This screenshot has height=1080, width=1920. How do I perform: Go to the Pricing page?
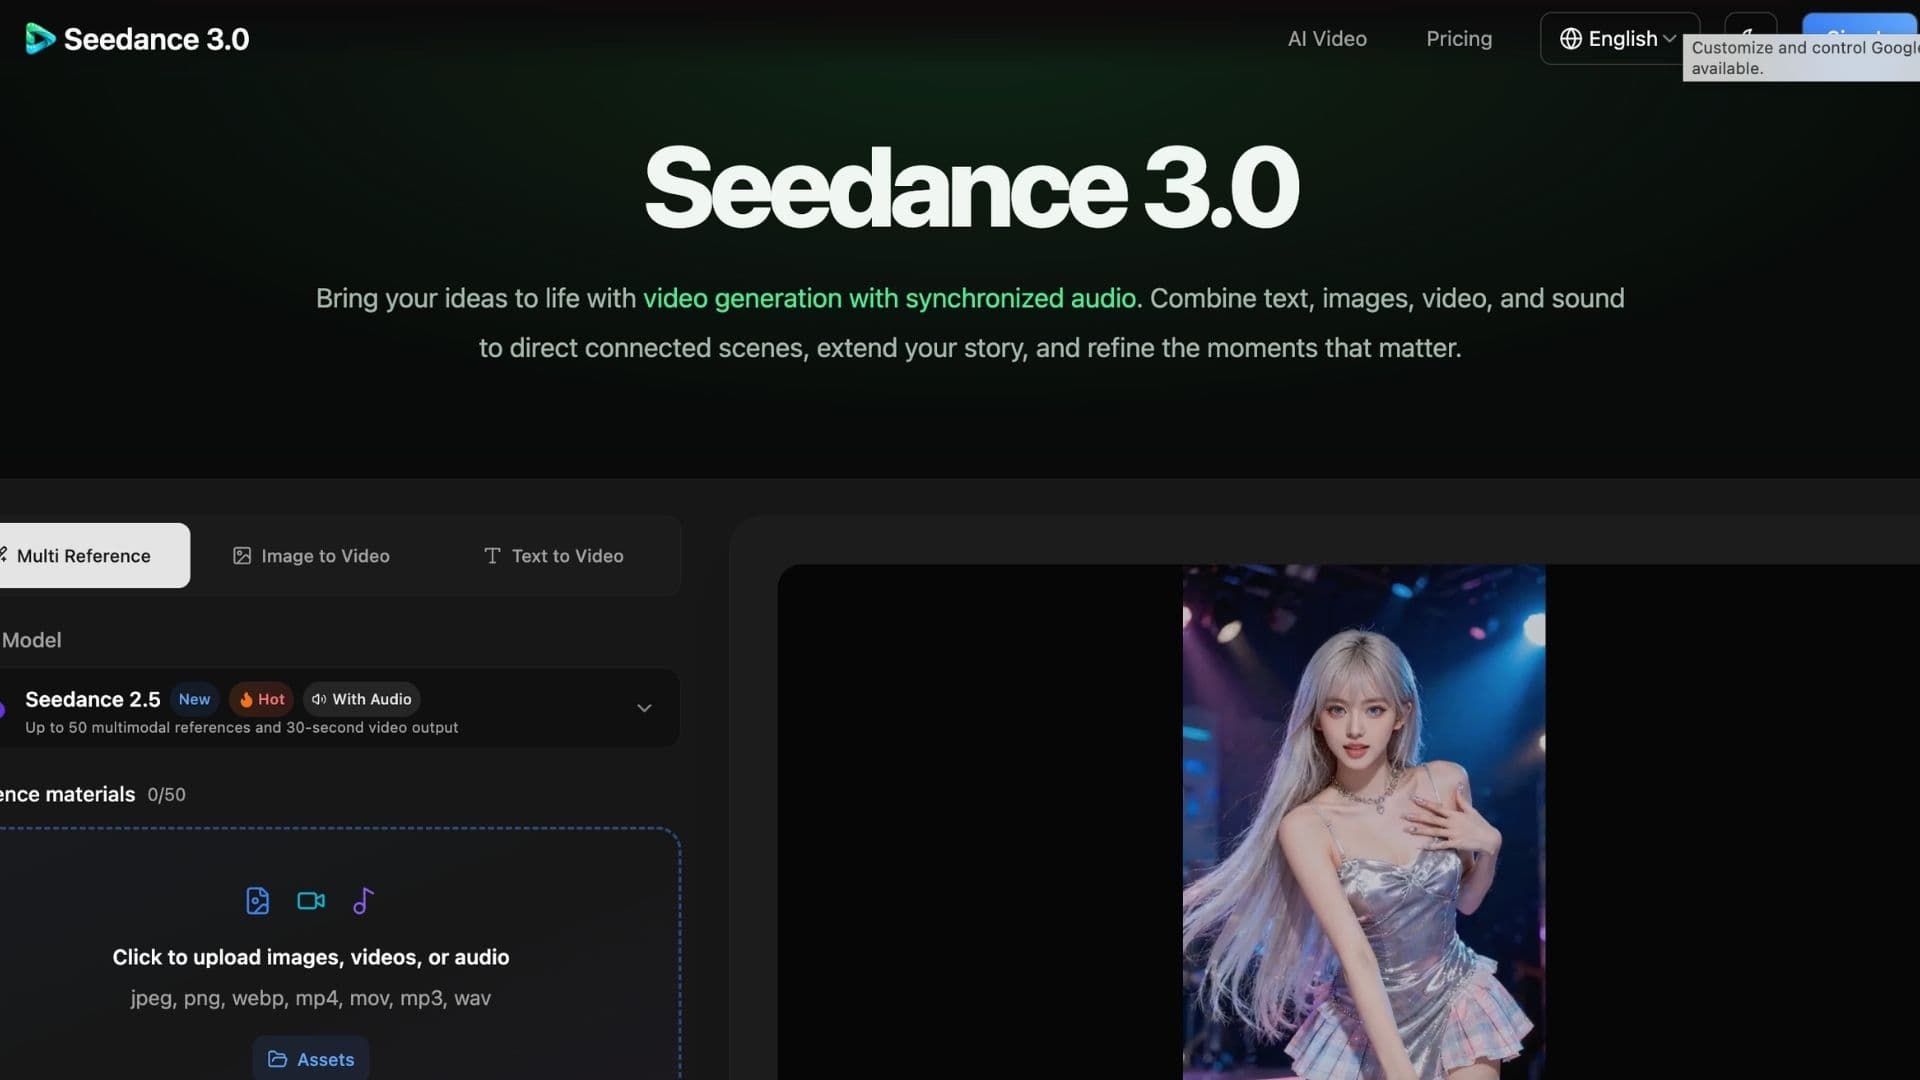pos(1459,39)
